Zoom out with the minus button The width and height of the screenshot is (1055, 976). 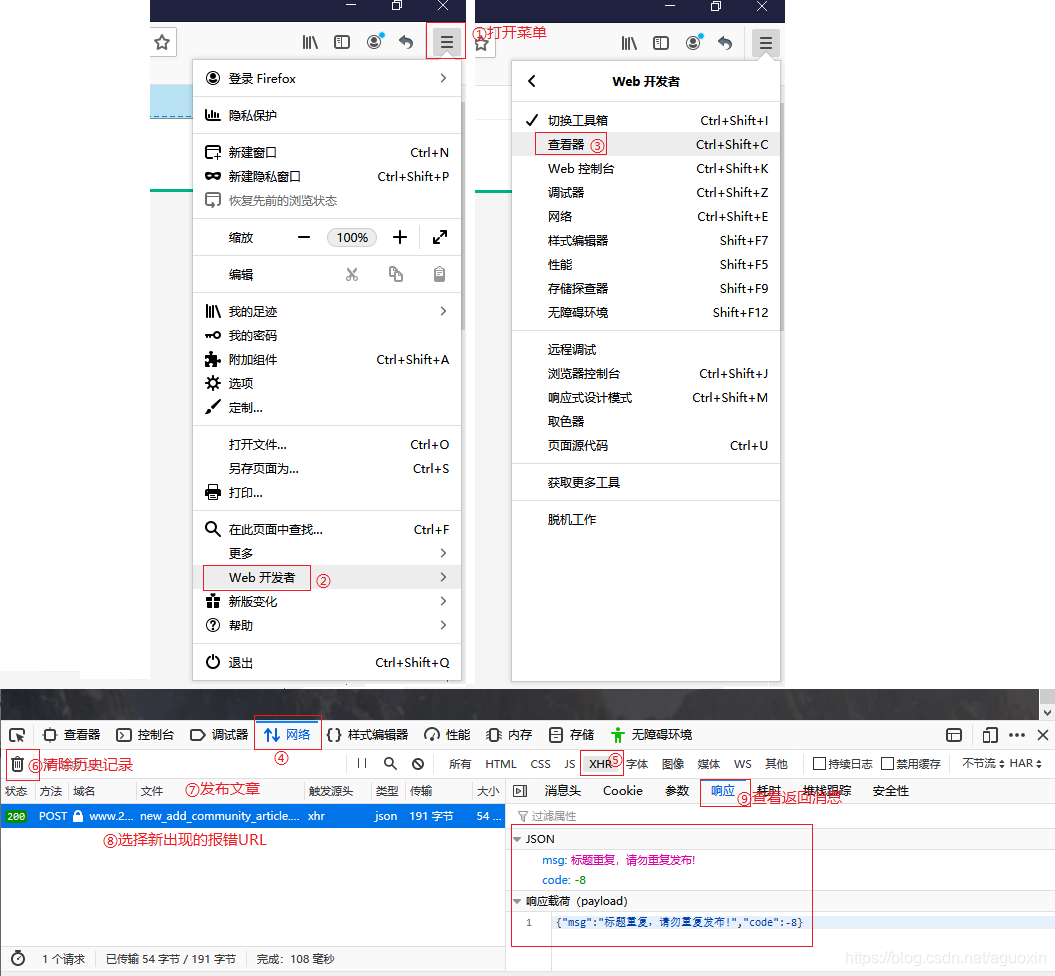coord(304,237)
